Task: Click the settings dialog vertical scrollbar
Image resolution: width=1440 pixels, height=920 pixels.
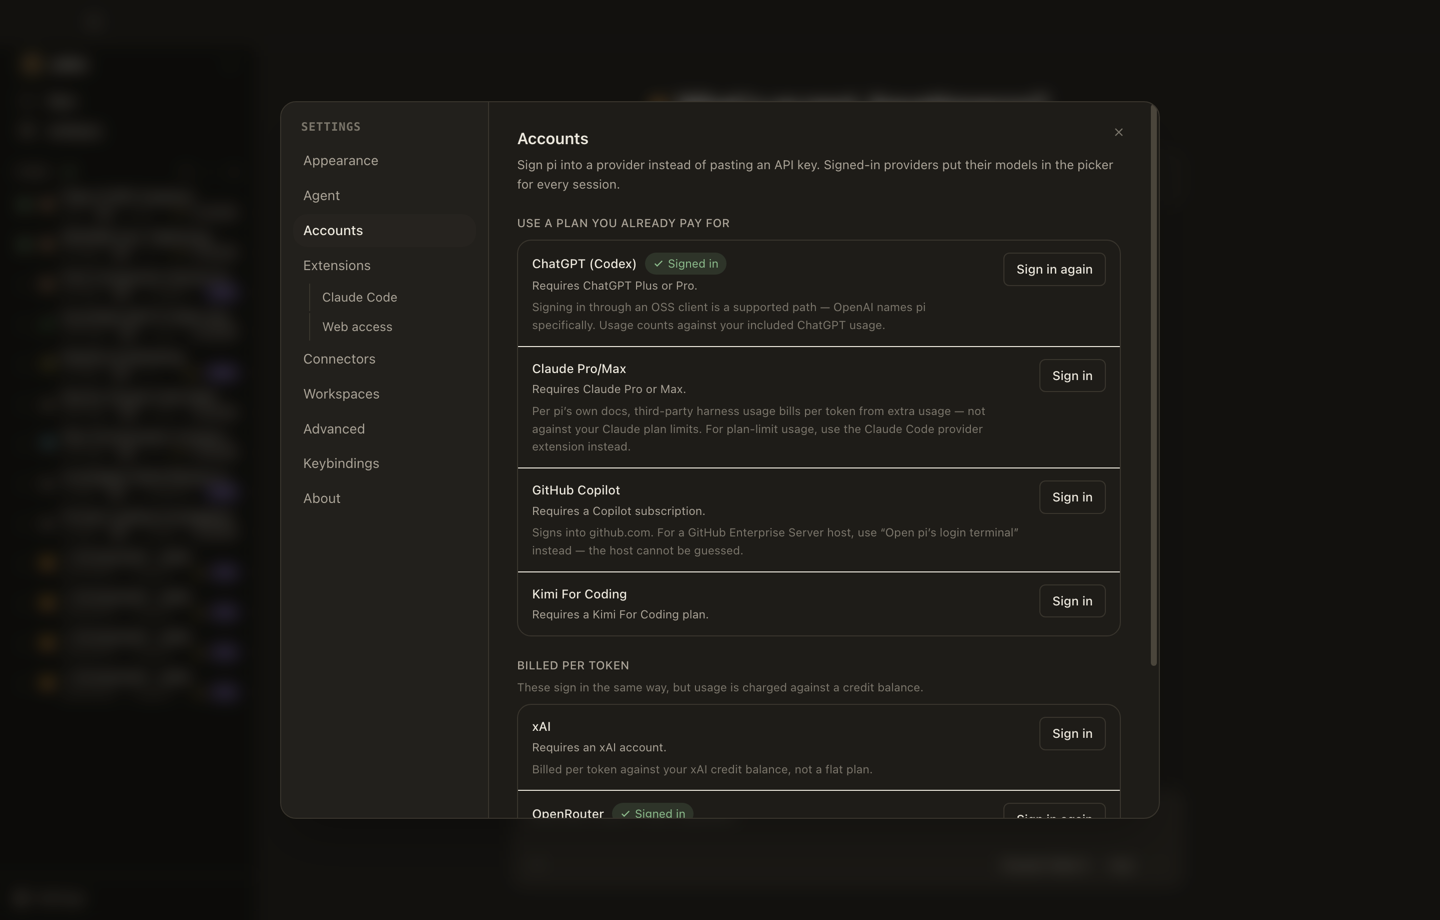Action: click(x=1154, y=386)
